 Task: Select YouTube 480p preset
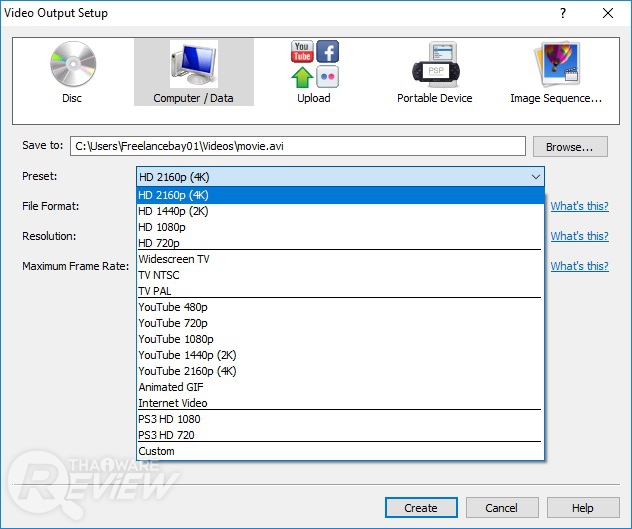341,307
